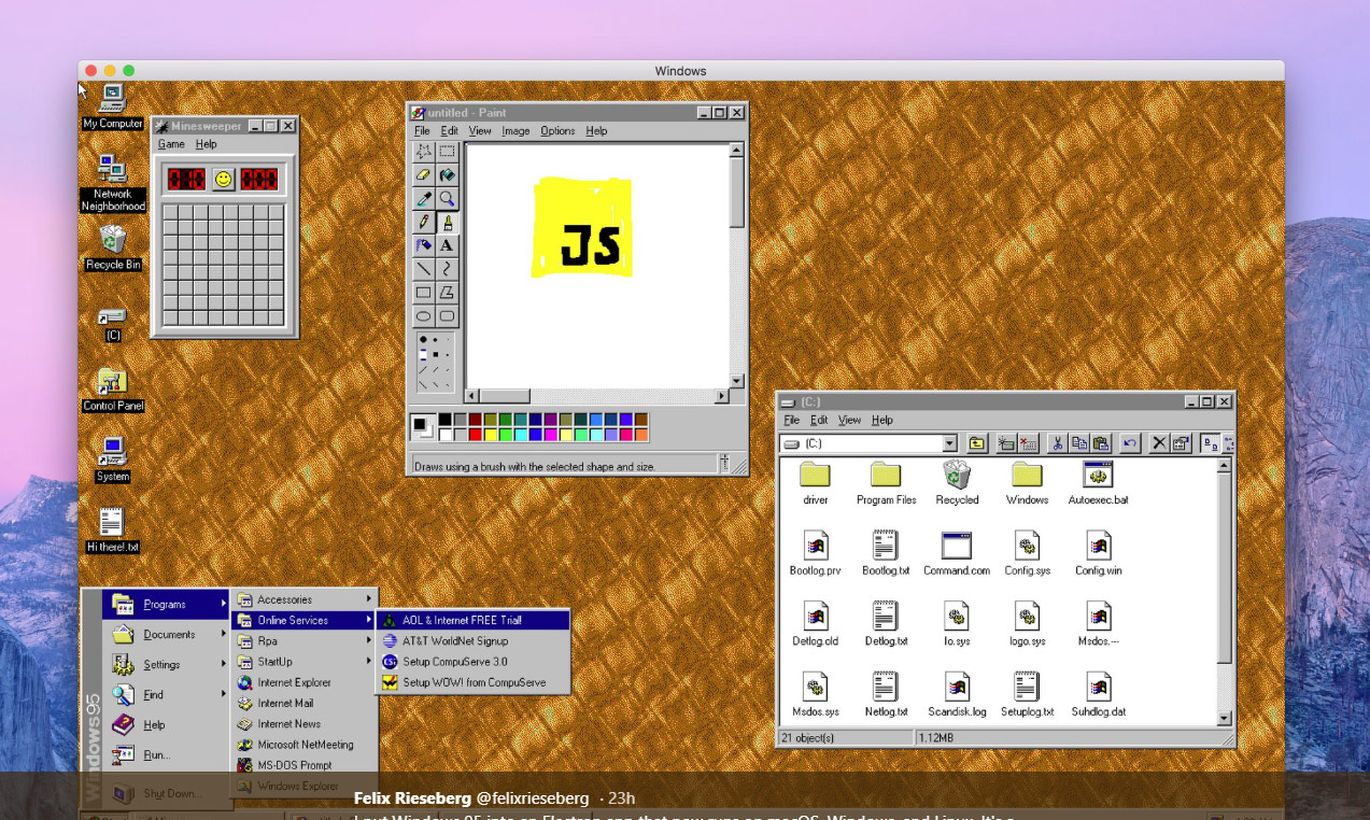Select the straight Line tool in Paint

pos(424,268)
